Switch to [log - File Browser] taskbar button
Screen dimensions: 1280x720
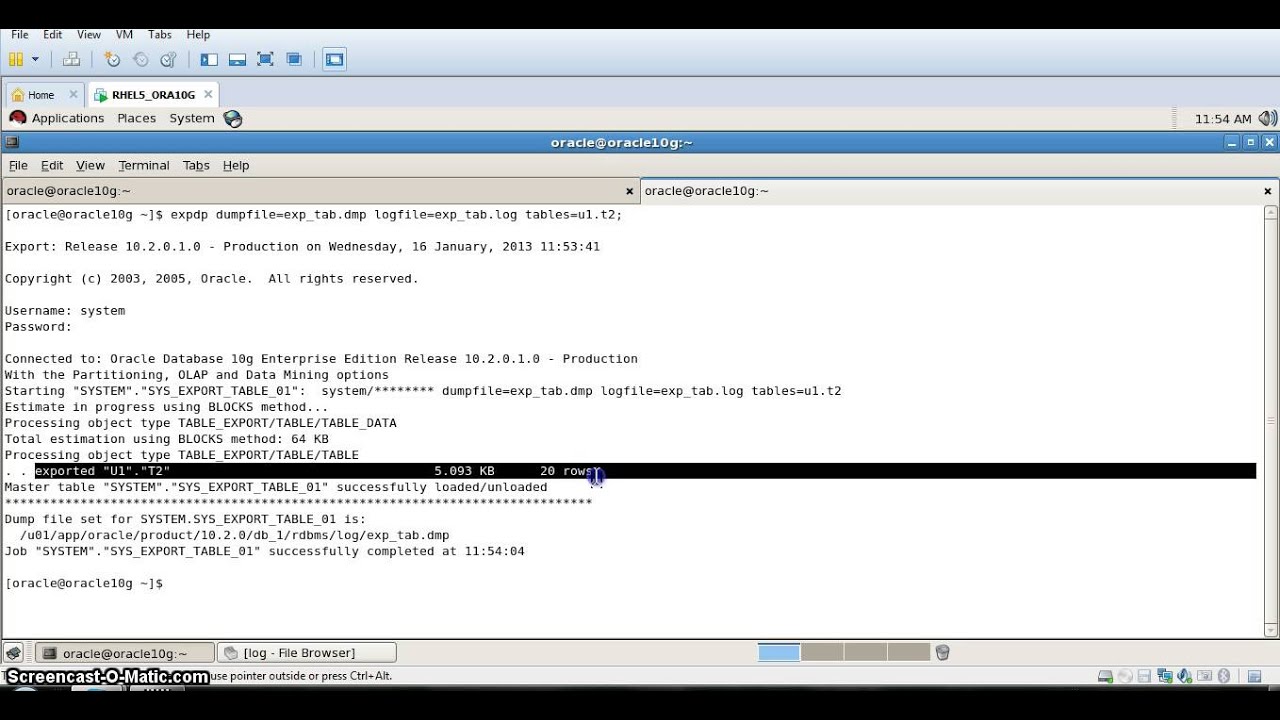[x=307, y=653]
